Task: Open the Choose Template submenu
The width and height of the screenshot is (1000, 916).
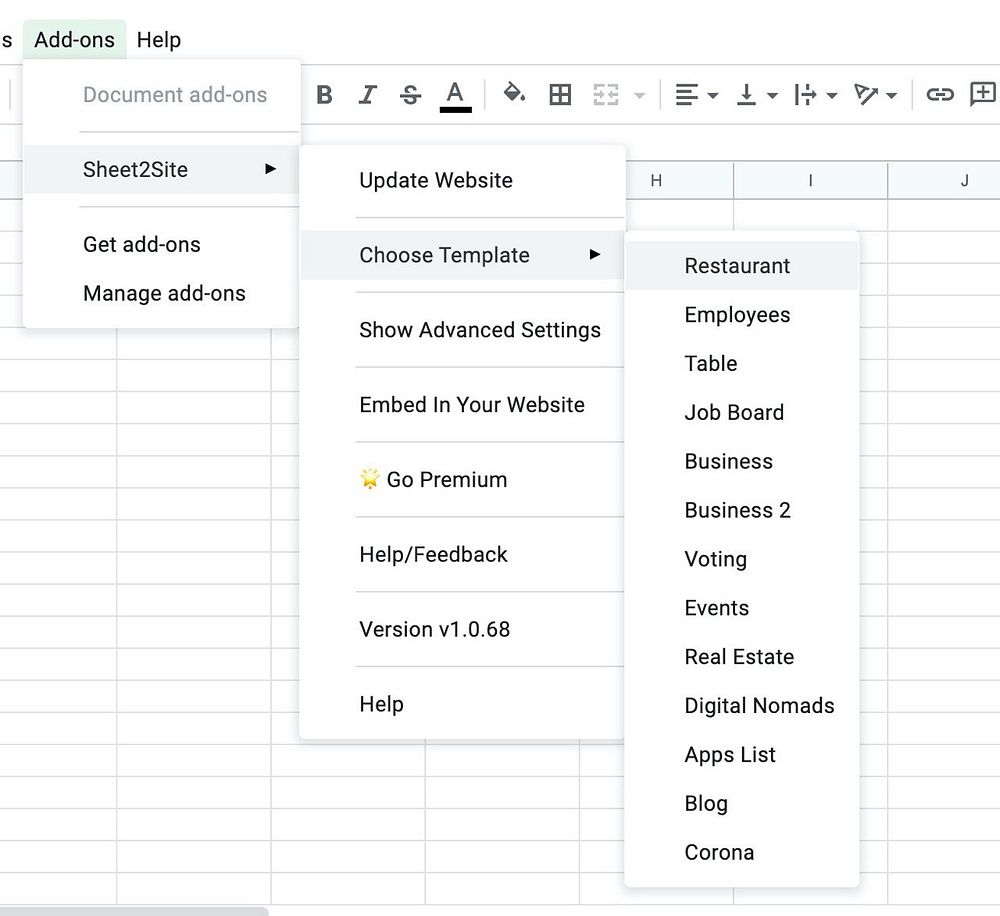Action: (462, 255)
